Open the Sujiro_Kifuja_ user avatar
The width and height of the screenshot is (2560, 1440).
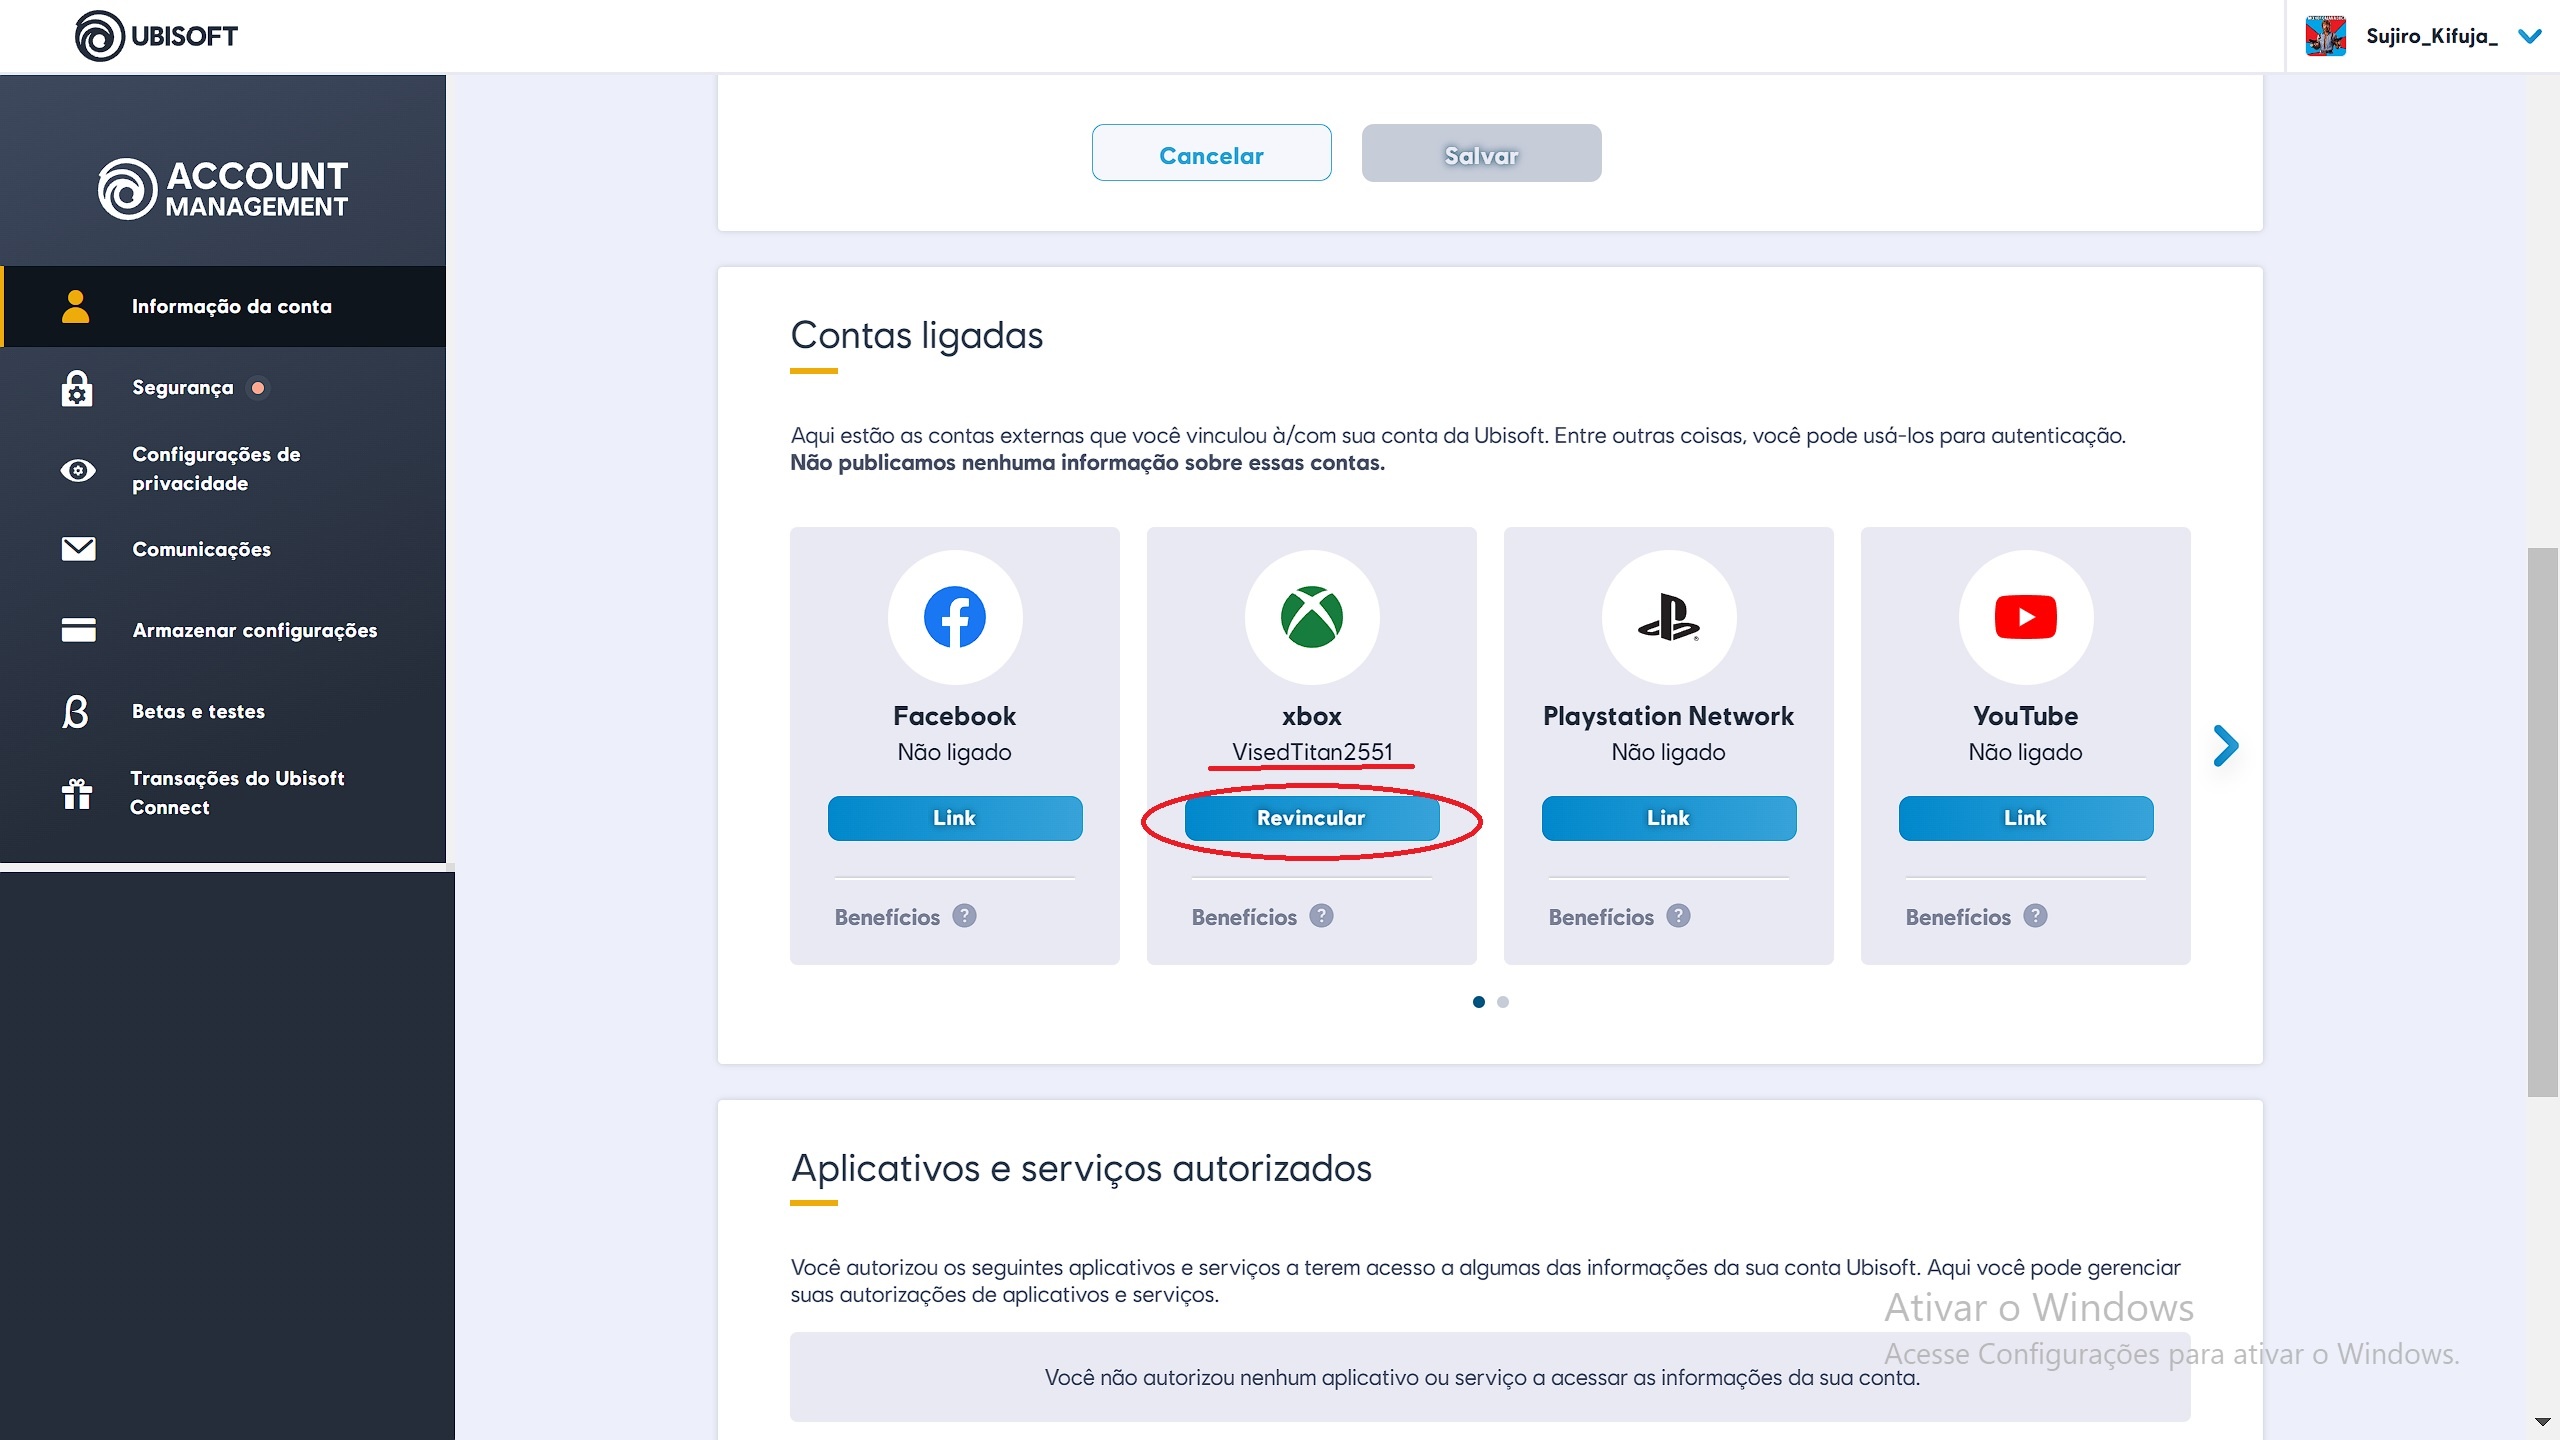click(2325, 36)
